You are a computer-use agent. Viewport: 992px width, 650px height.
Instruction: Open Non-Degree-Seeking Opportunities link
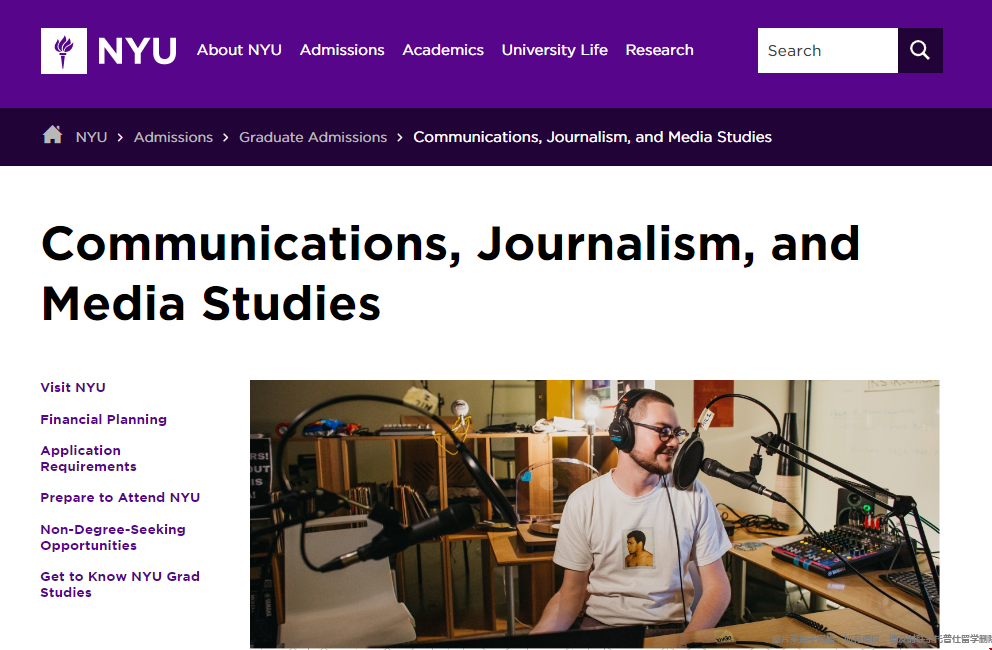113,537
